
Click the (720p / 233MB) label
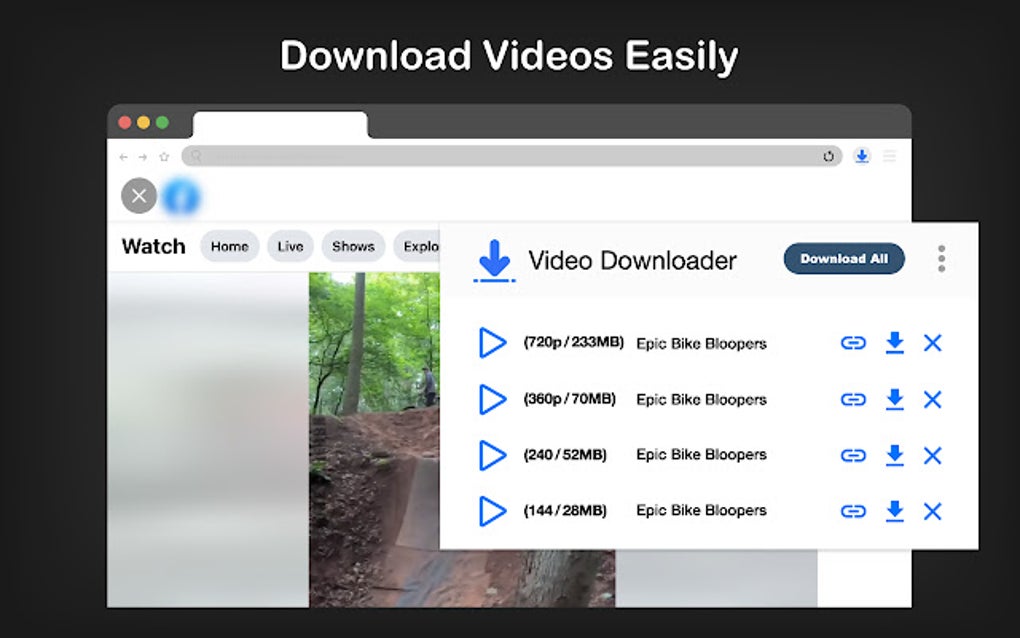[x=574, y=342]
